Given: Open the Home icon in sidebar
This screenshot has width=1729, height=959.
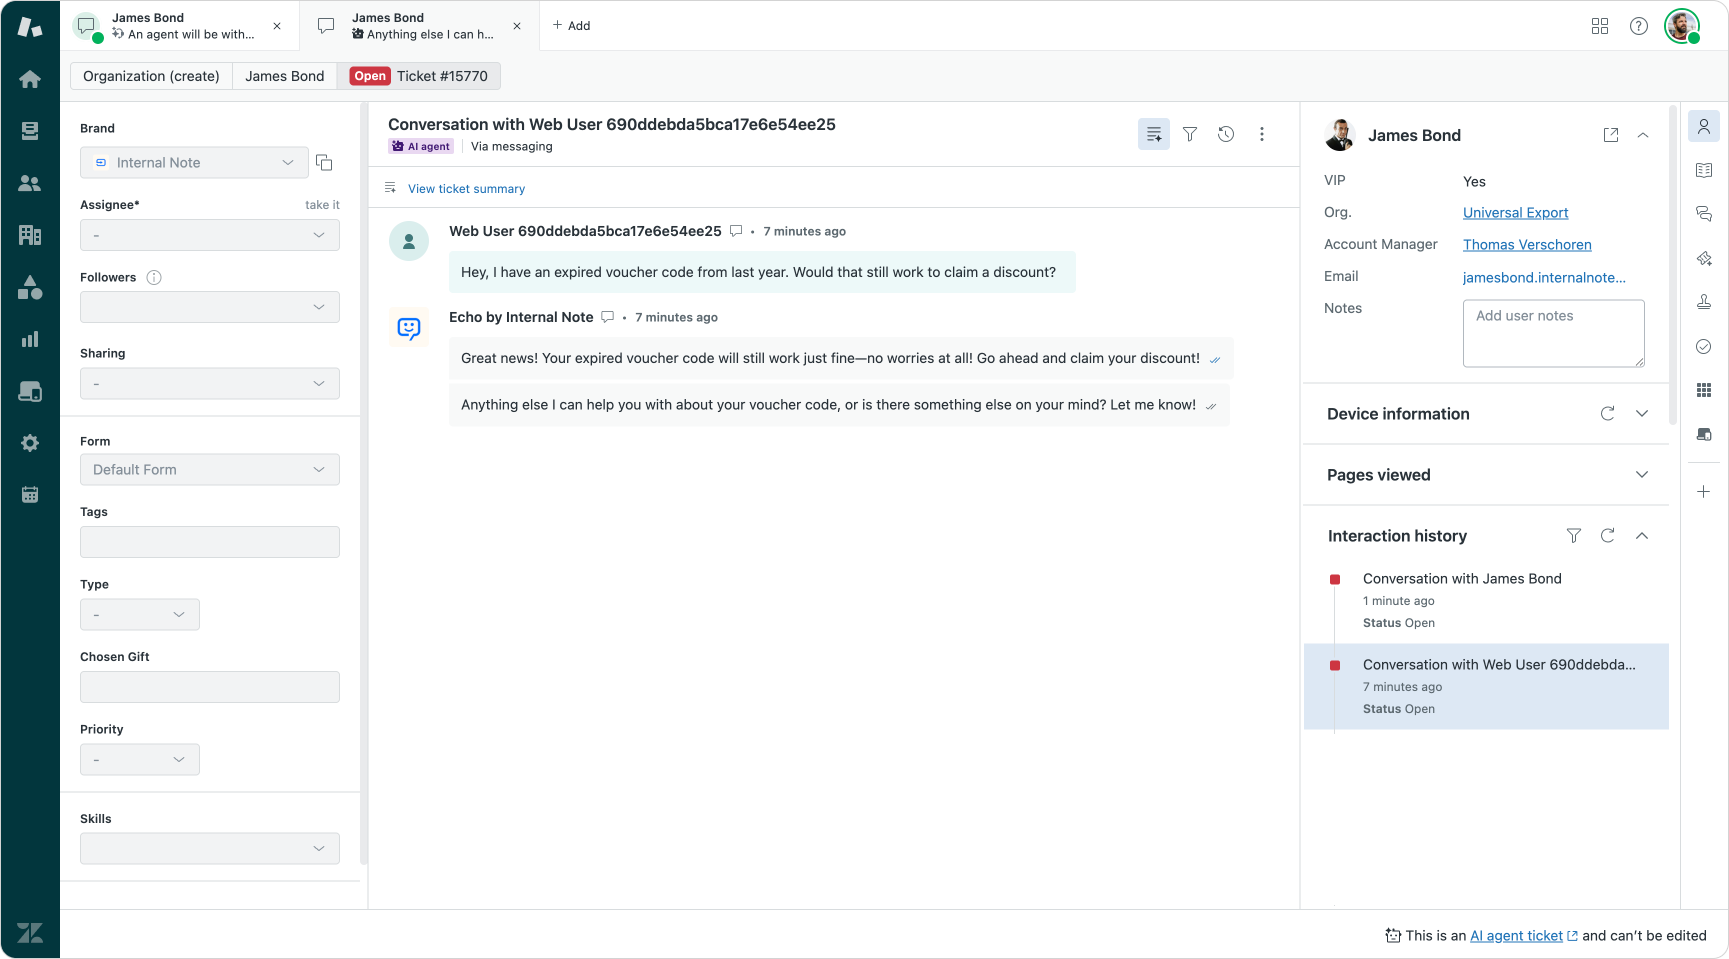Looking at the screenshot, I should click(30, 79).
